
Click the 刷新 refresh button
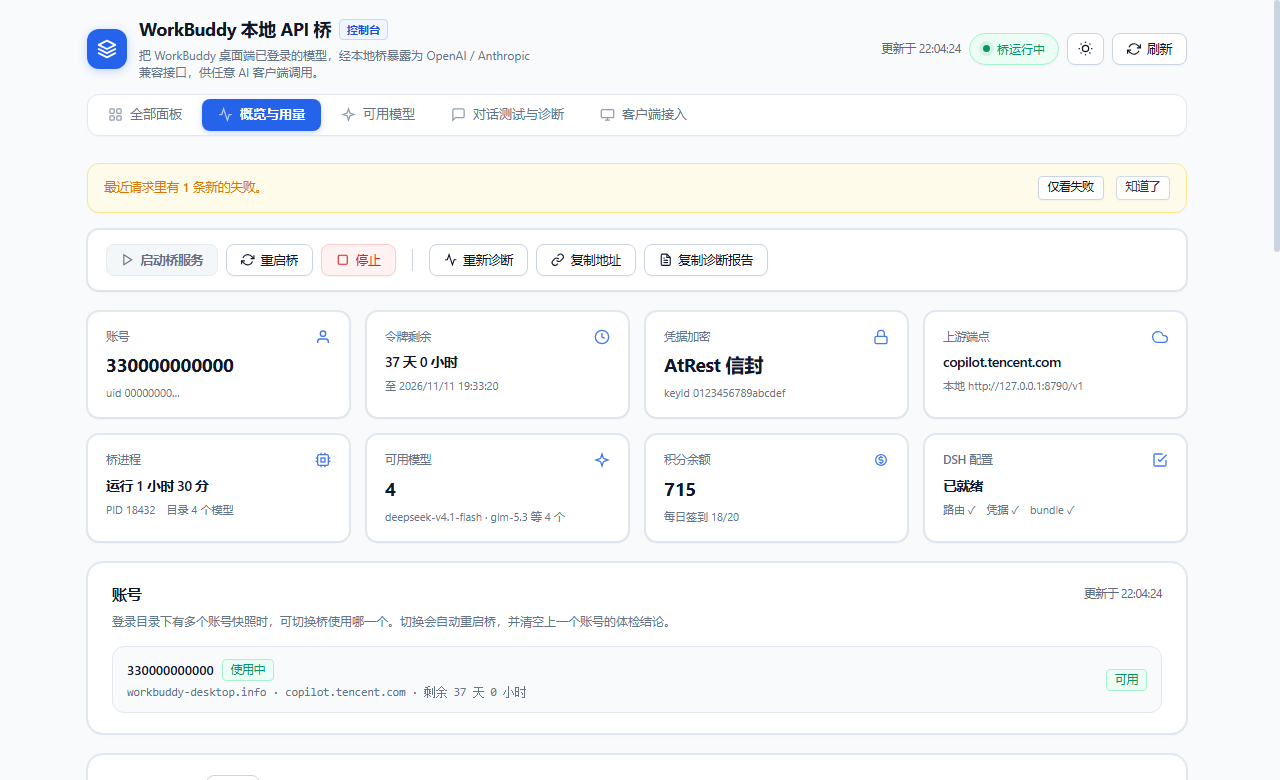point(1149,49)
